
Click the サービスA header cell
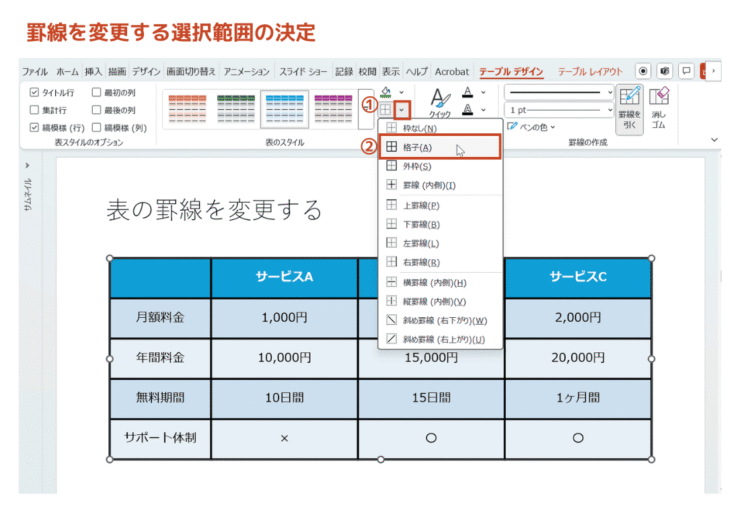click(284, 278)
